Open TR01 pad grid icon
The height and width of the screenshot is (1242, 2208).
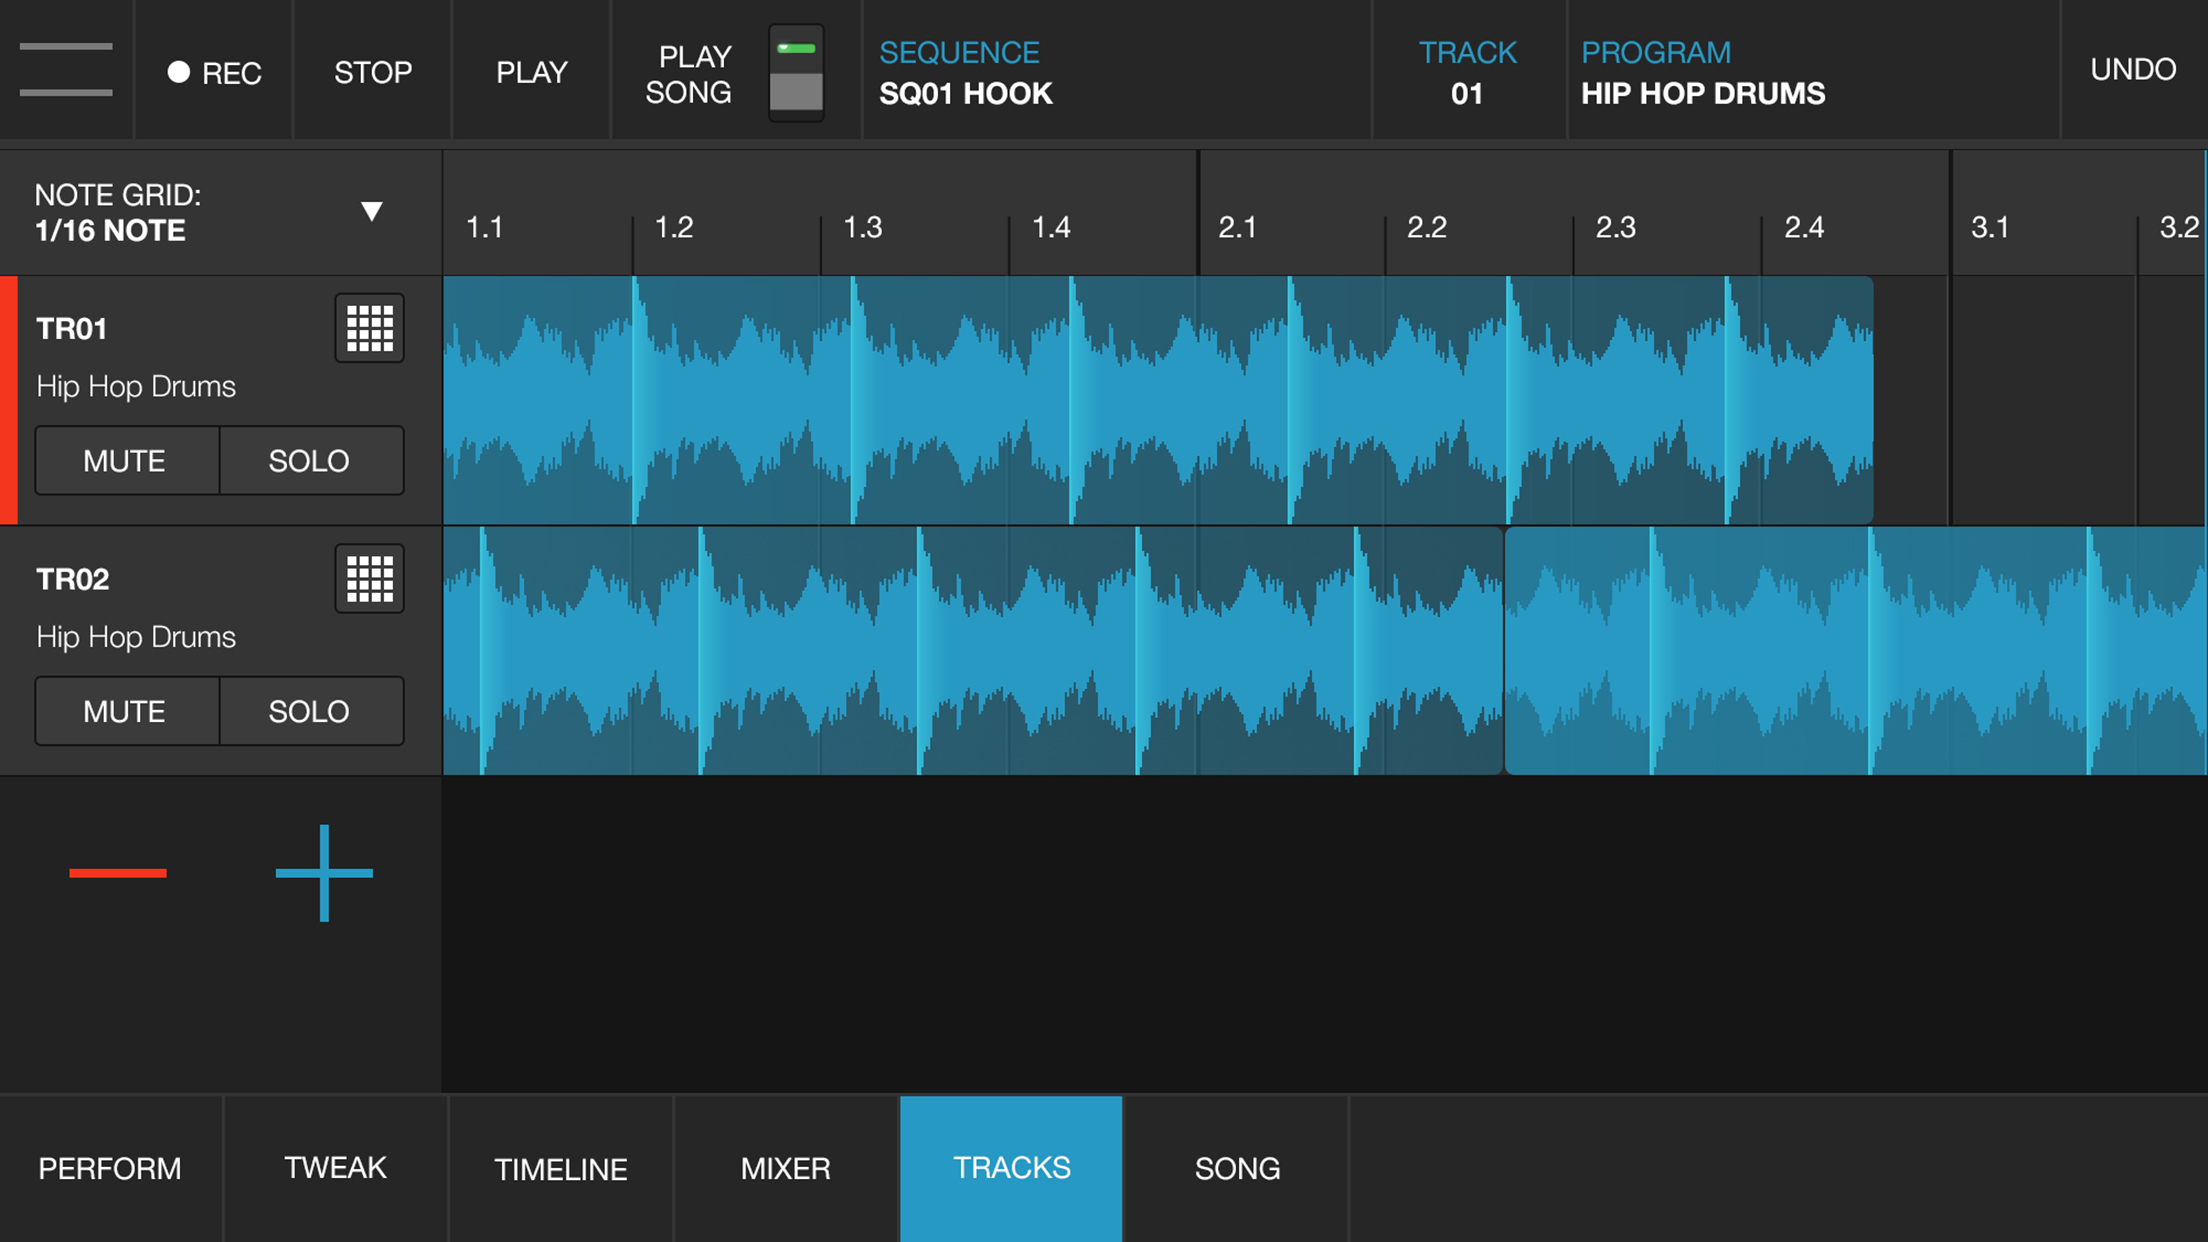click(x=369, y=328)
